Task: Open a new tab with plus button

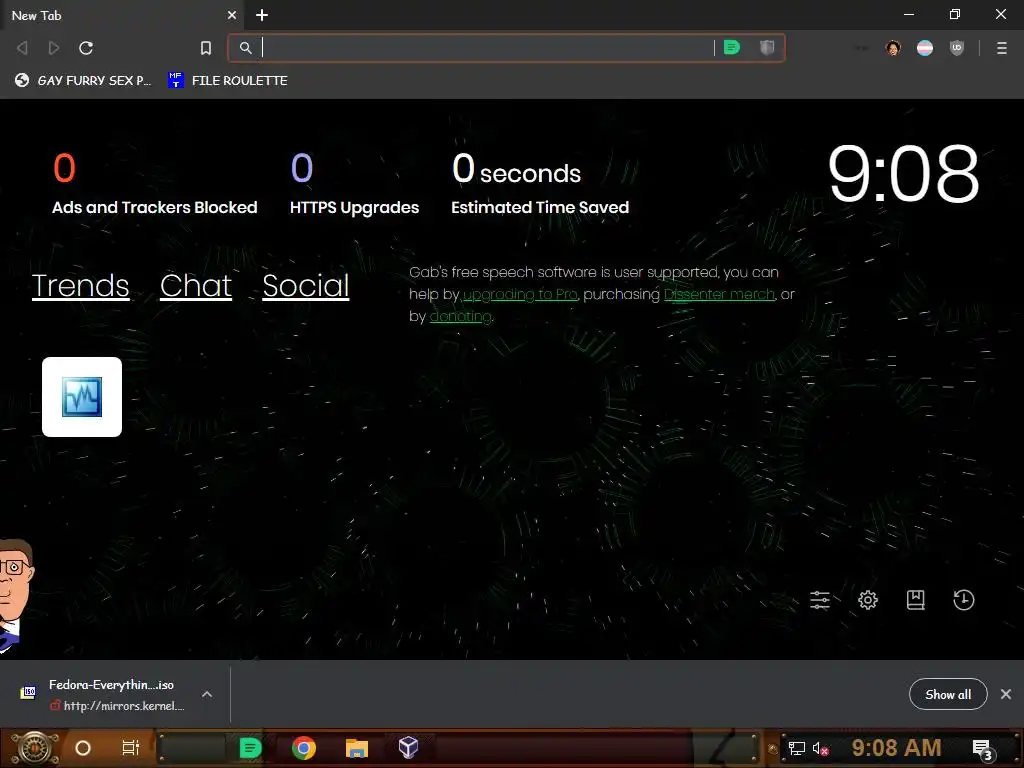Action: click(262, 15)
